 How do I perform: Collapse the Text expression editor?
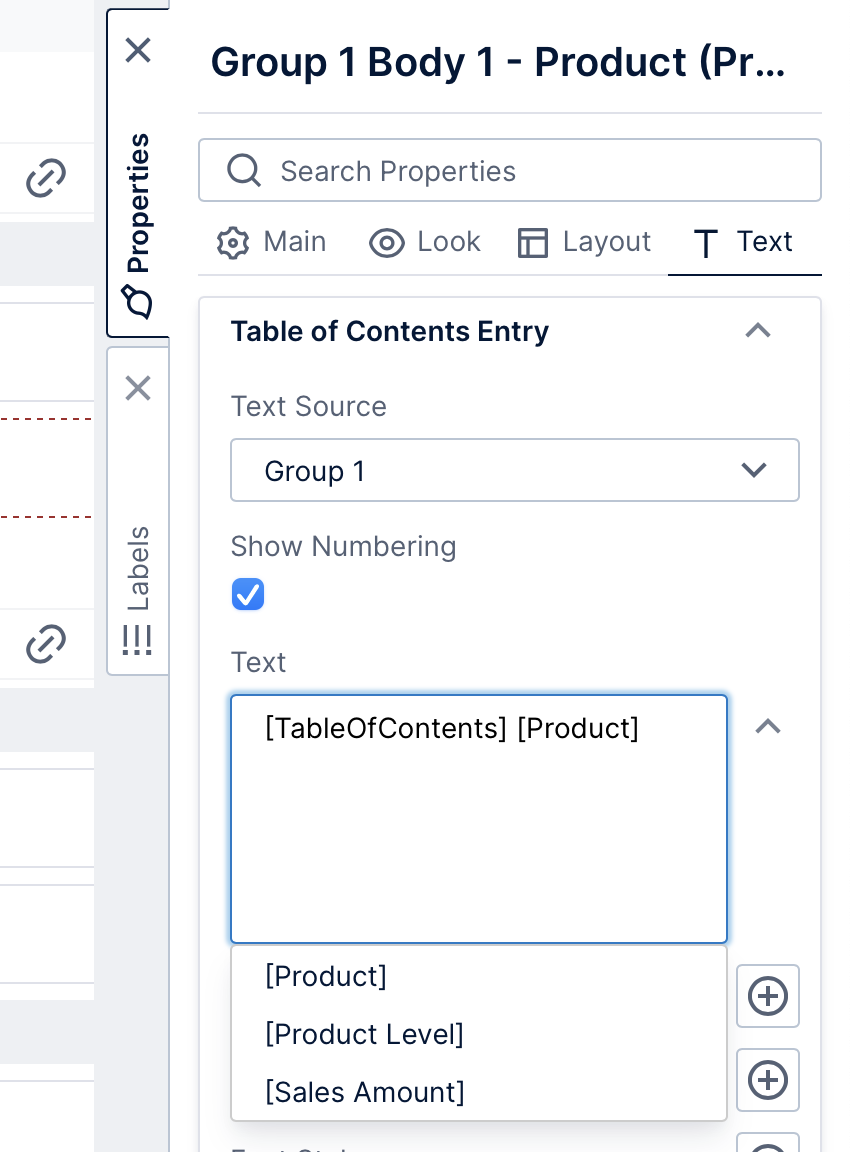click(768, 727)
